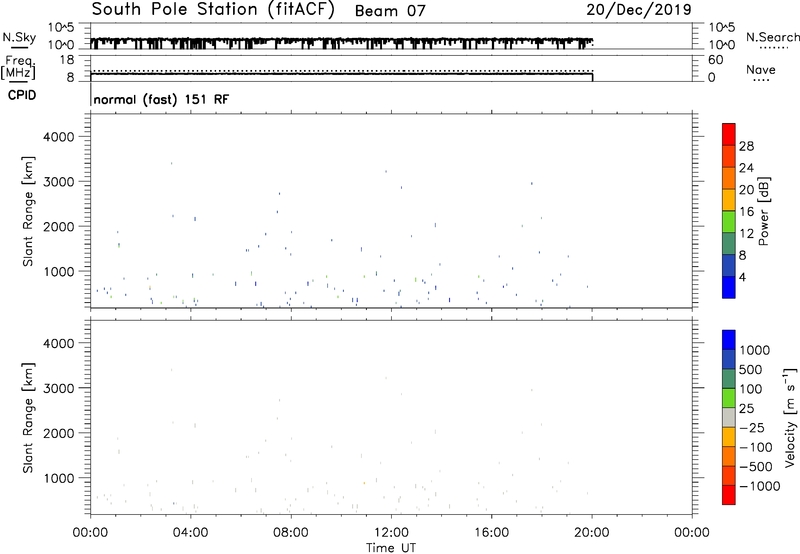800x554 pixels.
Task: Select the "CPID" label
Action: point(22,95)
